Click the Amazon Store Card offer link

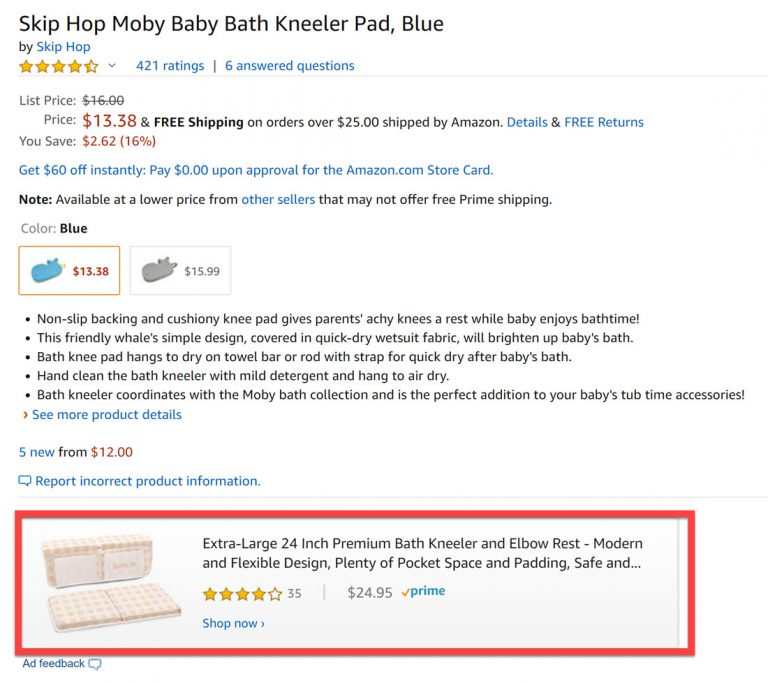(255, 170)
